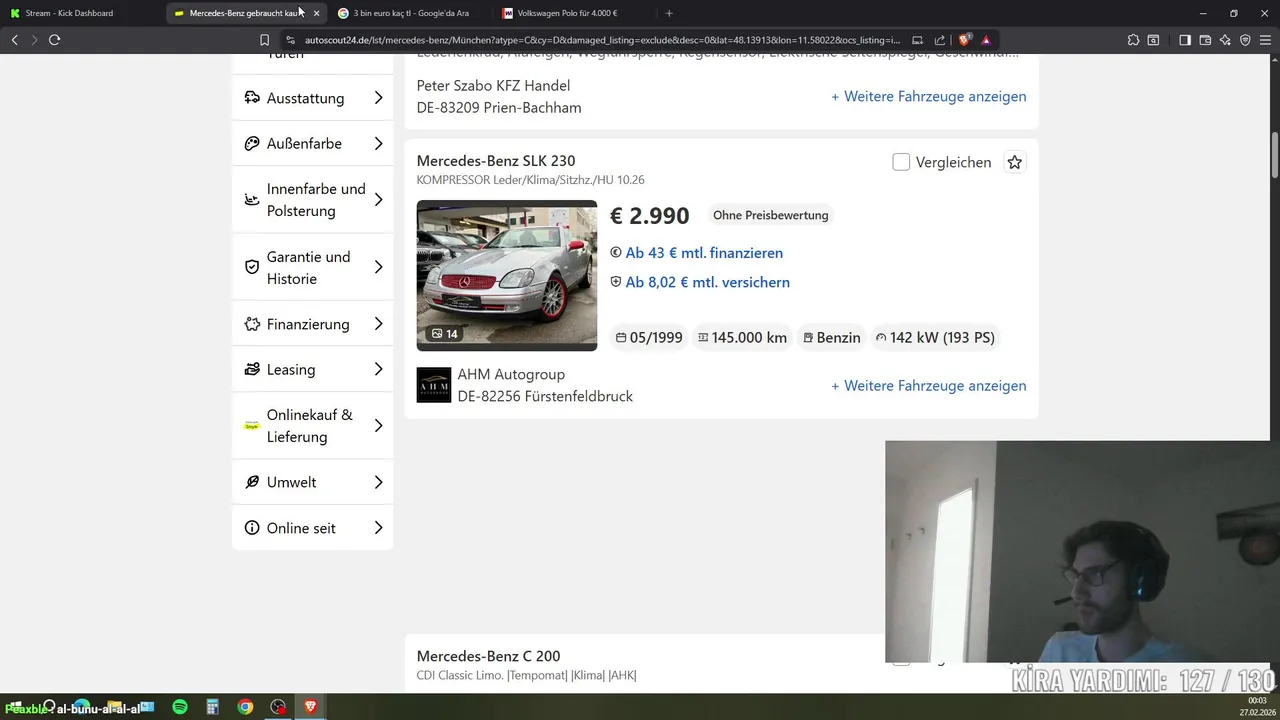Open Calculator from the taskbar

pos(212,707)
